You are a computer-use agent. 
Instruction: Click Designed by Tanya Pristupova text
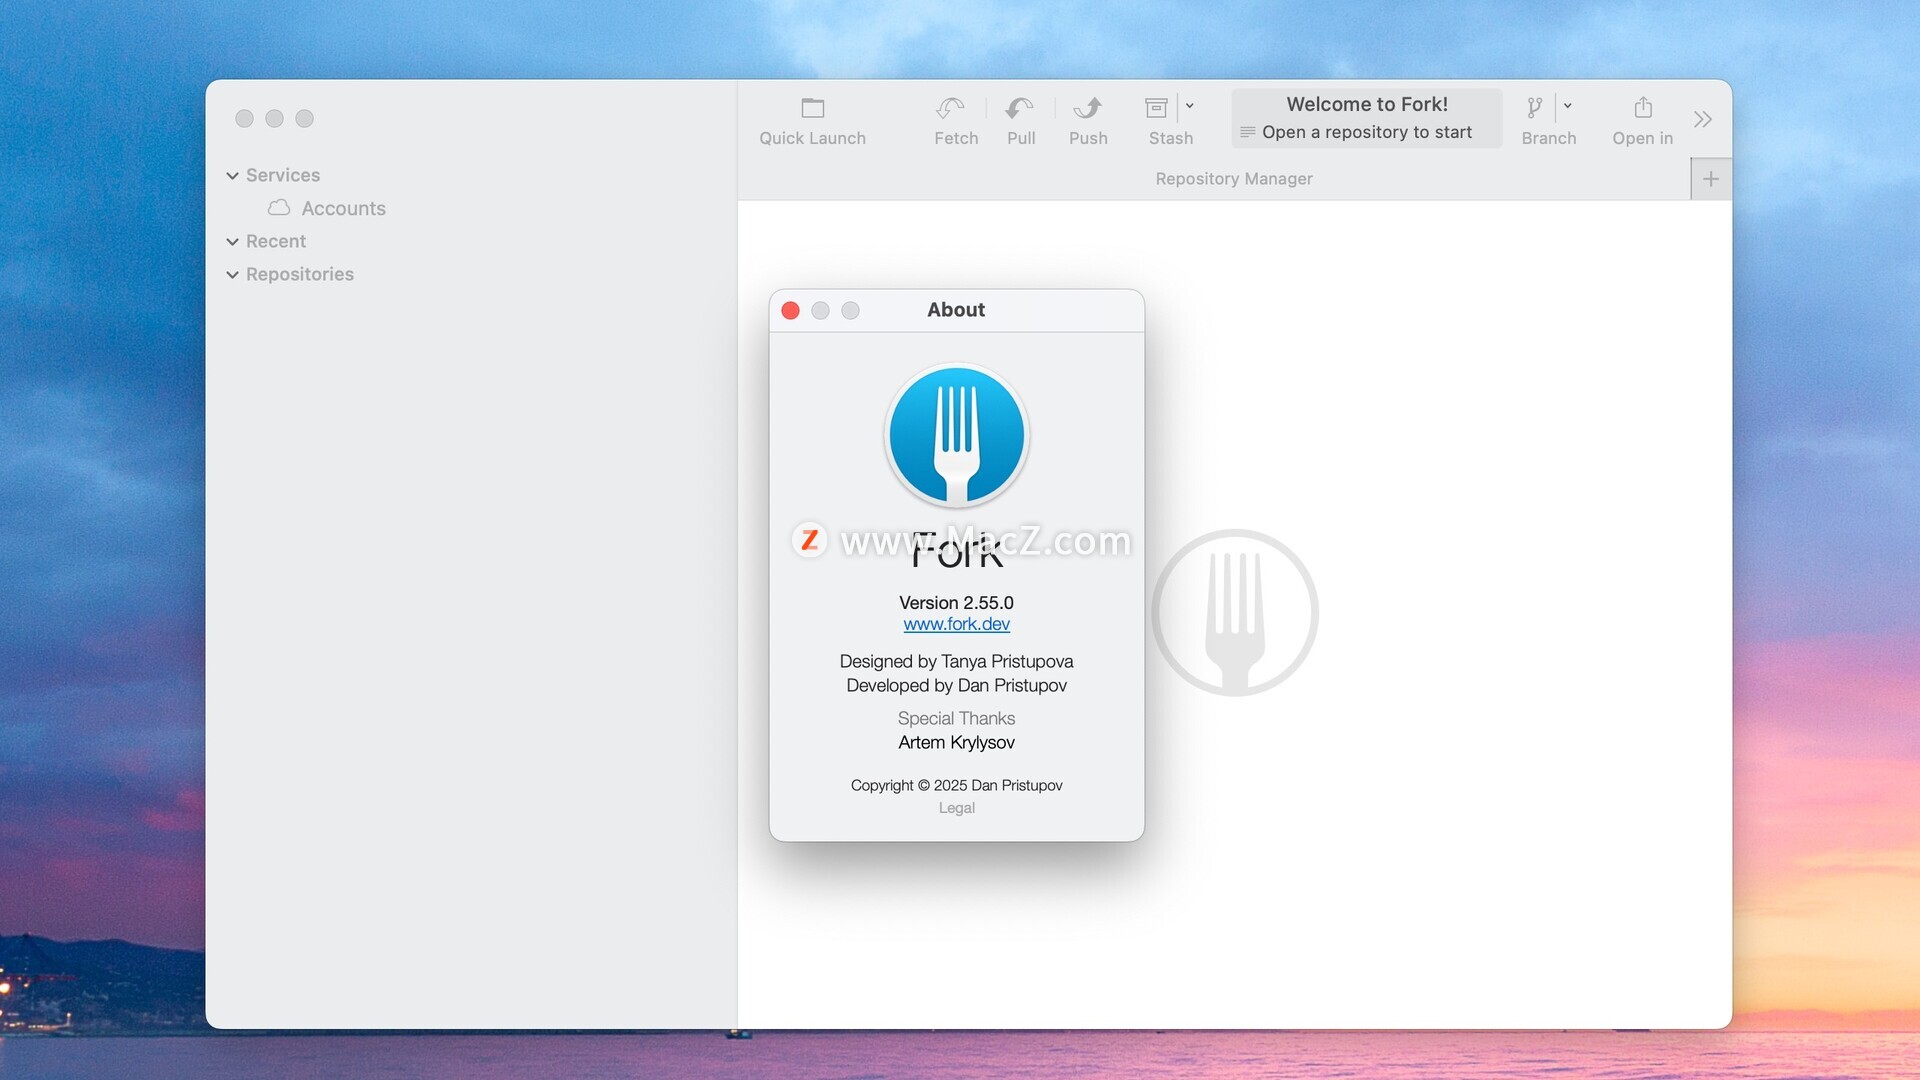coord(956,662)
